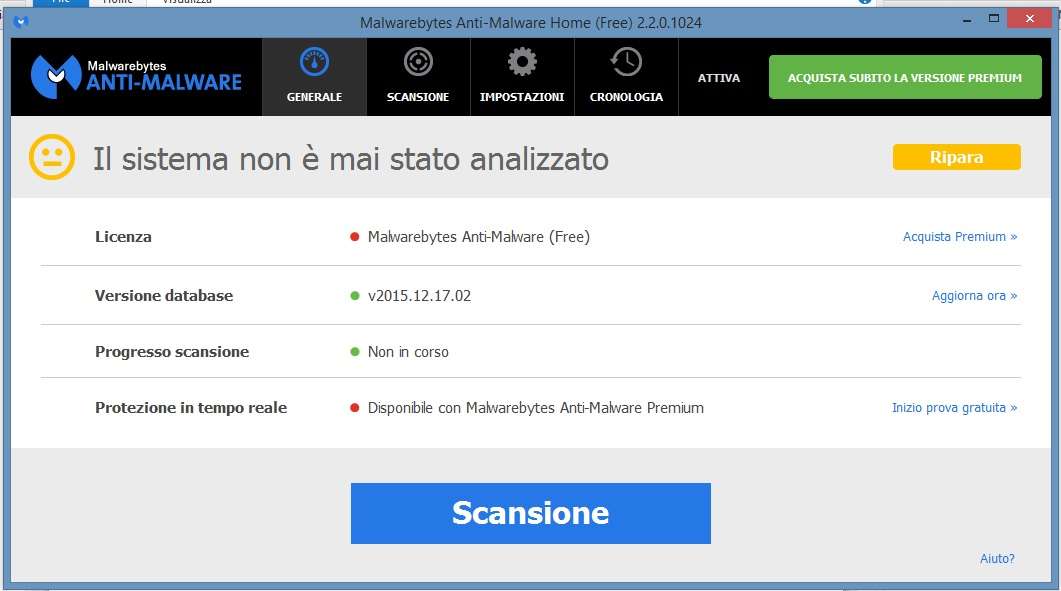Start scan with the blue Scansione button
This screenshot has width=1061, height=591.
tap(530, 513)
